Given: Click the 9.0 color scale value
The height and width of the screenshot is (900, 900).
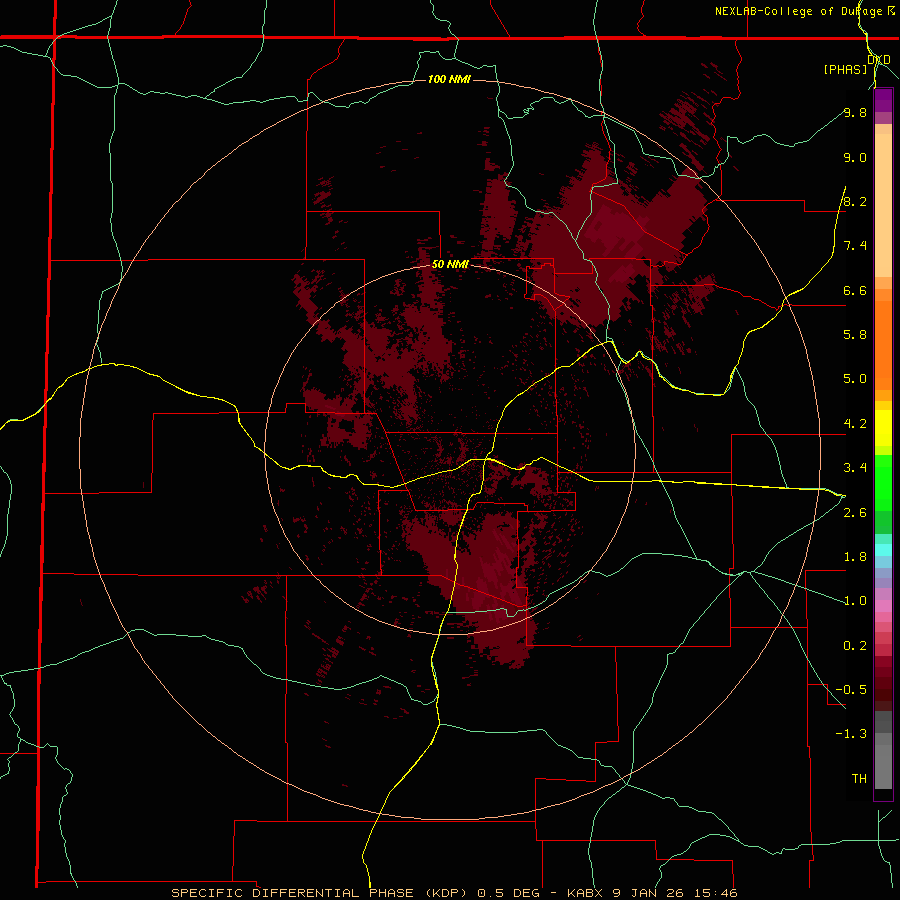Looking at the screenshot, I should [x=855, y=157].
